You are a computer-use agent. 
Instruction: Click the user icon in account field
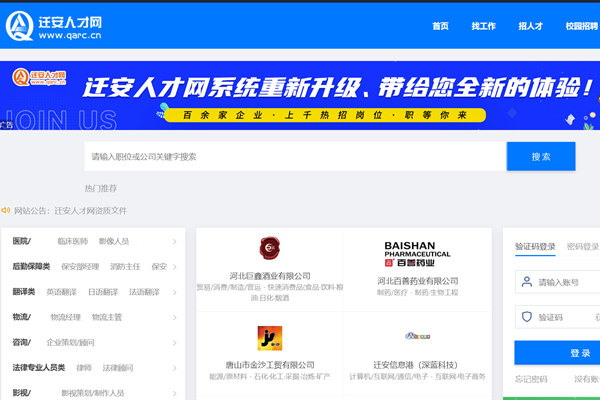(x=527, y=282)
